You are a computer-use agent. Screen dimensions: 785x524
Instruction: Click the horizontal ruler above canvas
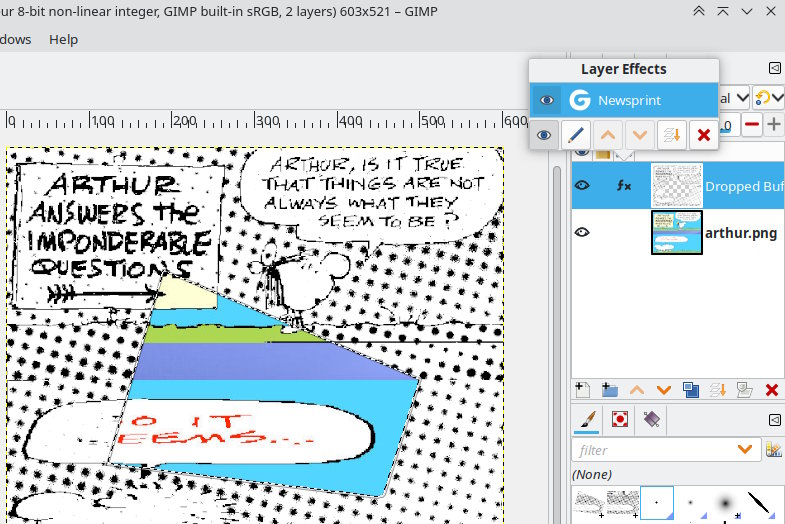pyautogui.click(x=265, y=121)
